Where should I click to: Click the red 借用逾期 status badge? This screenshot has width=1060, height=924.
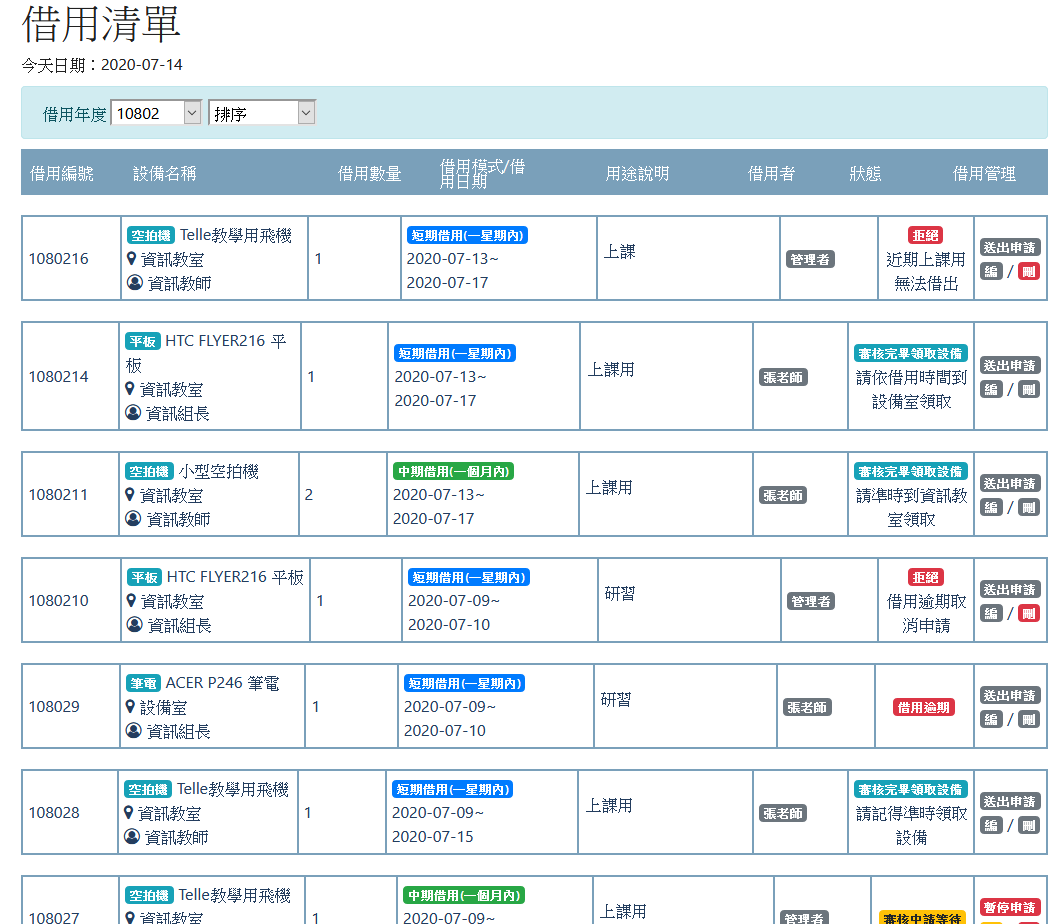point(924,707)
